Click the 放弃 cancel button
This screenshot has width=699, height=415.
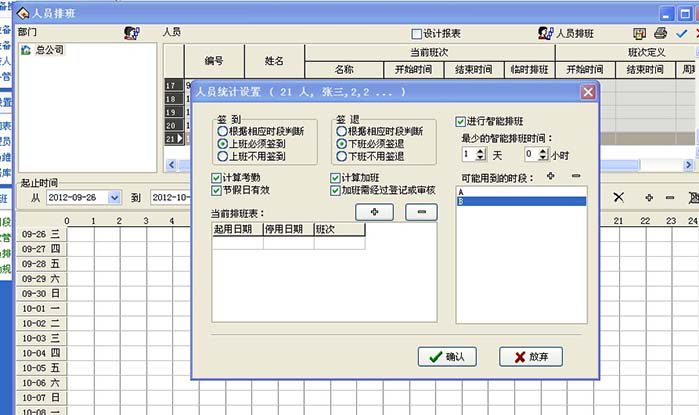click(x=530, y=357)
